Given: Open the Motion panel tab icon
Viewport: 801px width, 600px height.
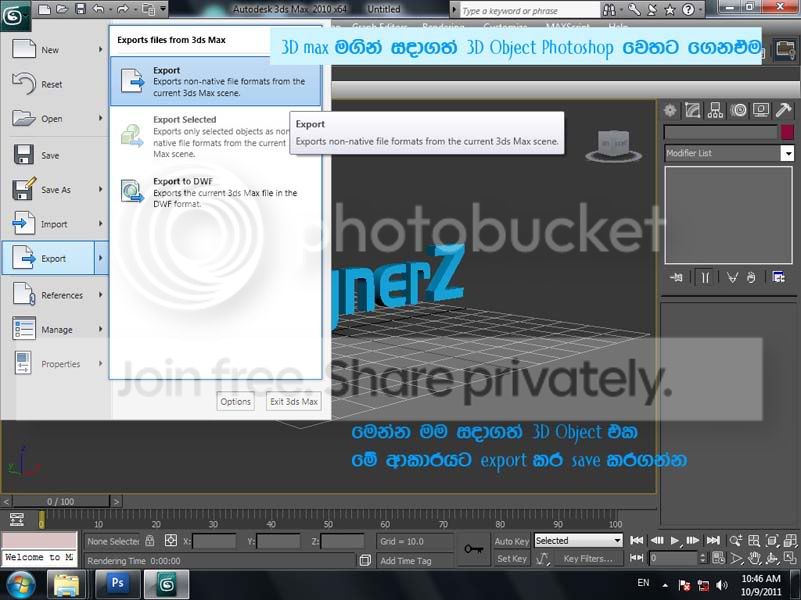Looking at the screenshot, I should pyautogui.click(x=738, y=110).
